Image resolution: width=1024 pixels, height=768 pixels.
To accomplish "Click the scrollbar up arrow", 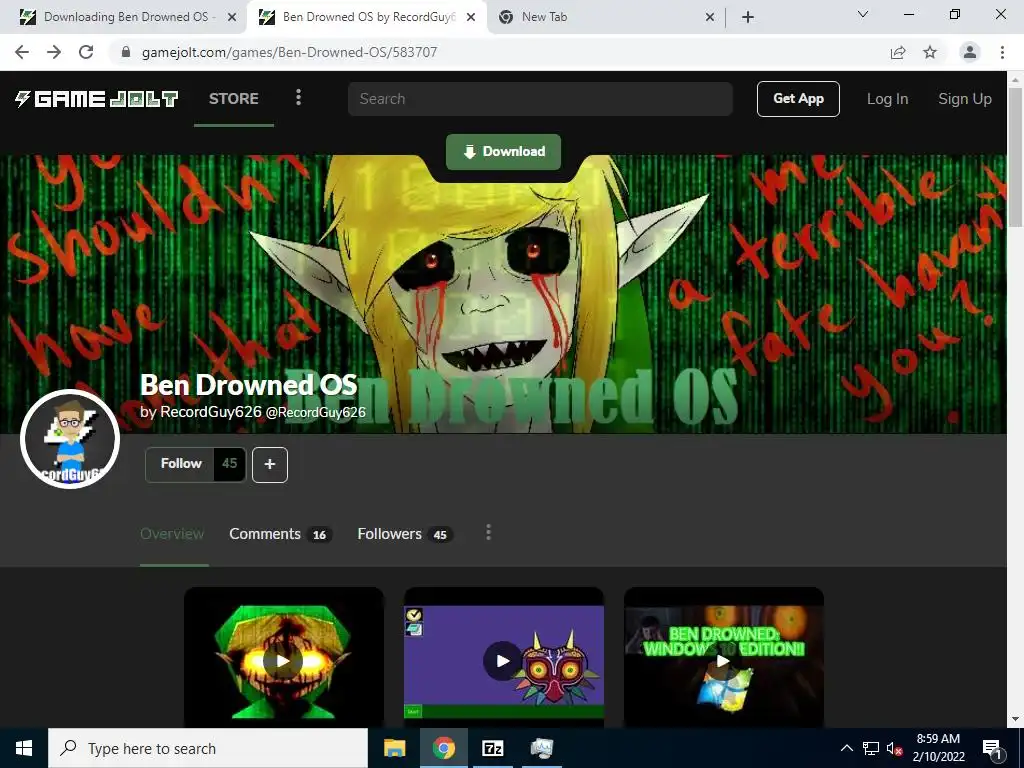I will click(x=1015, y=80).
